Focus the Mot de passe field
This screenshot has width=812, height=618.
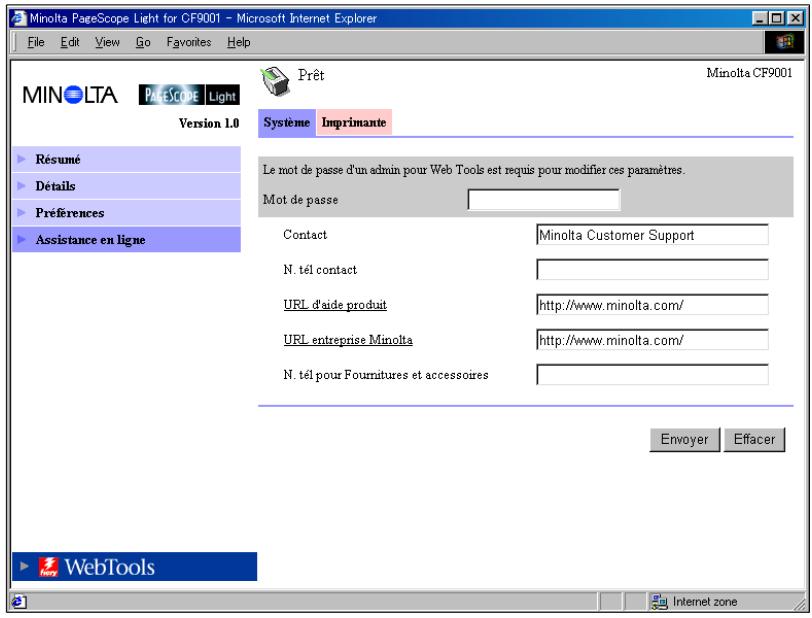click(544, 199)
